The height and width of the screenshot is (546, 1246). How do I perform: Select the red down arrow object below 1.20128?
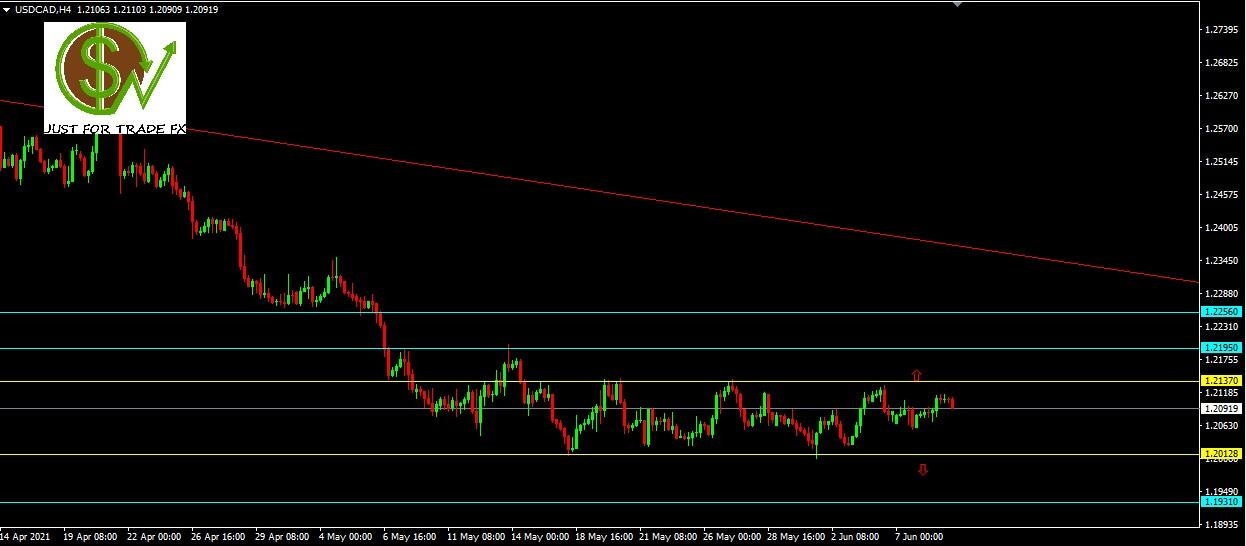923,469
